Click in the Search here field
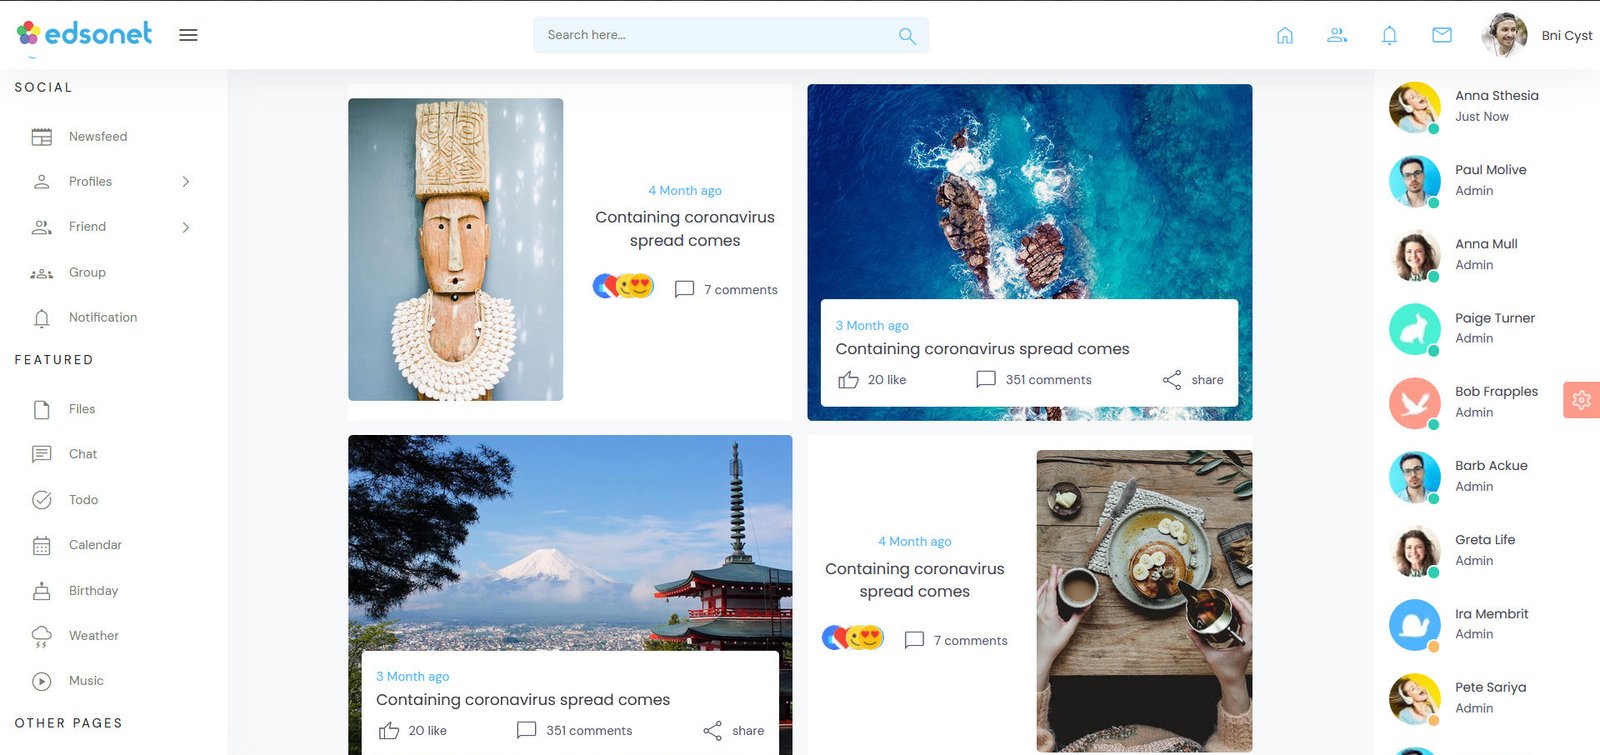Image resolution: width=1600 pixels, height=755 pixels. coord(715,35)
